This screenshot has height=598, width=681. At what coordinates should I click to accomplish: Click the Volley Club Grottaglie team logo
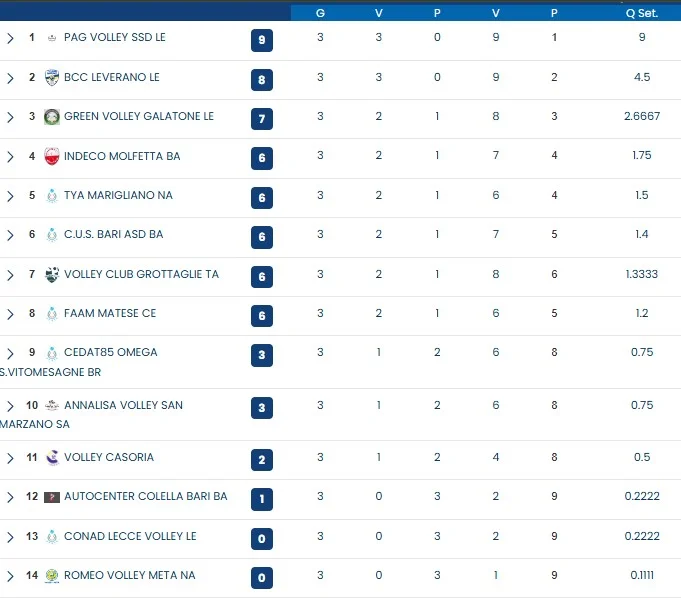52,274
